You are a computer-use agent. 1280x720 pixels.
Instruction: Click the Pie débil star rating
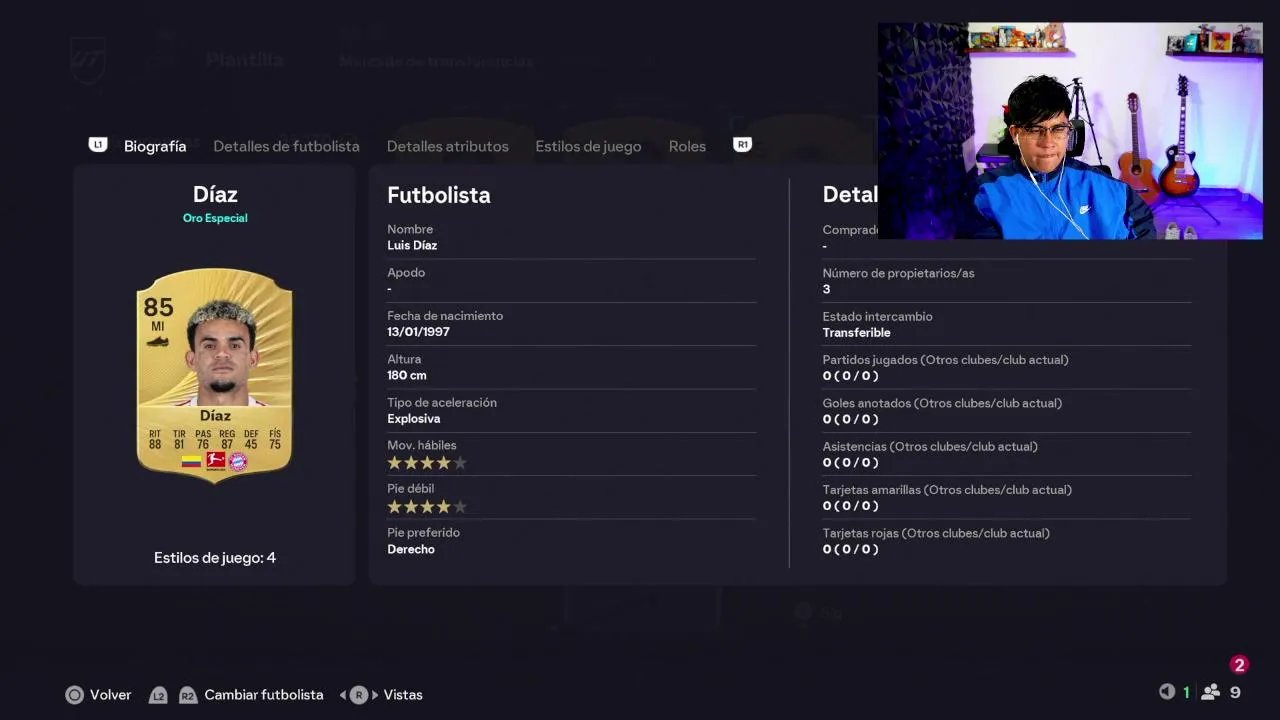click(427, 507)
